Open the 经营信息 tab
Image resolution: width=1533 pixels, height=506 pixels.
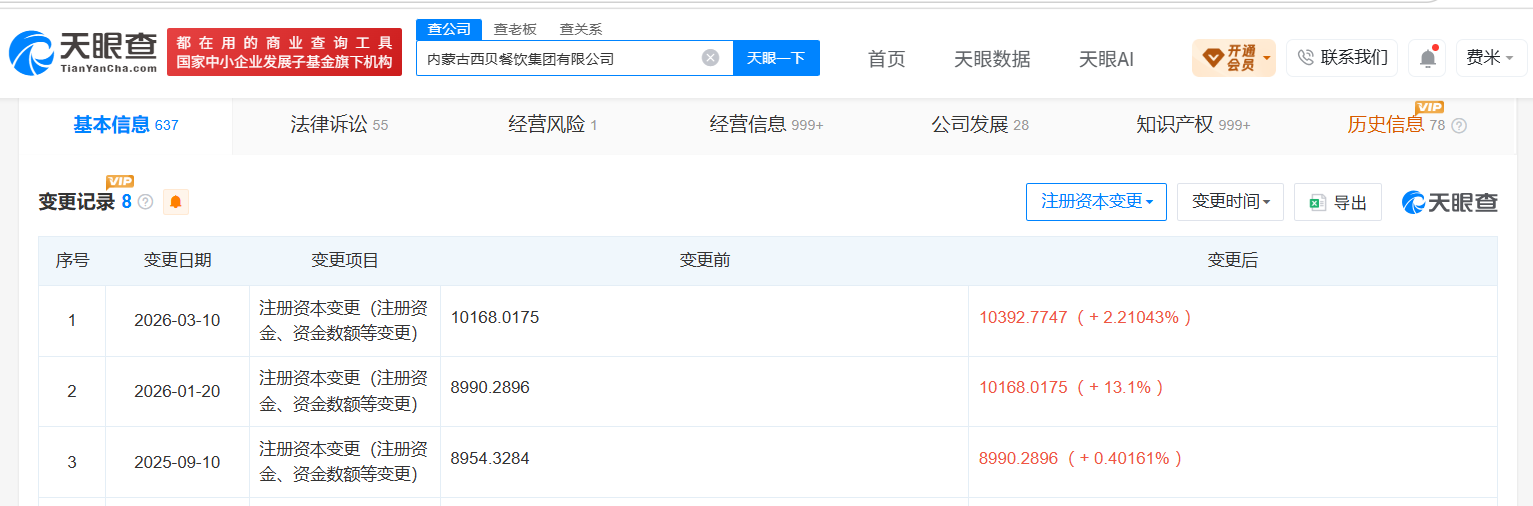point(766,125)
